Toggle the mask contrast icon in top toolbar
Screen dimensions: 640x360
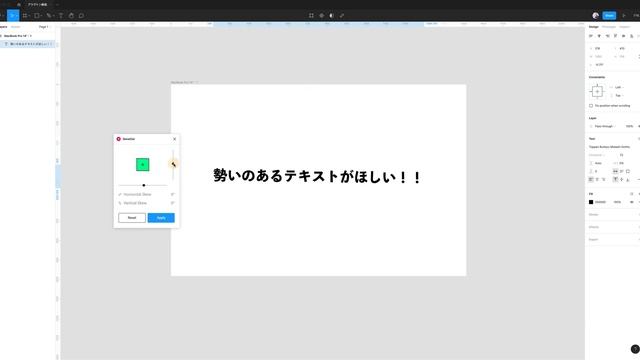331,16
